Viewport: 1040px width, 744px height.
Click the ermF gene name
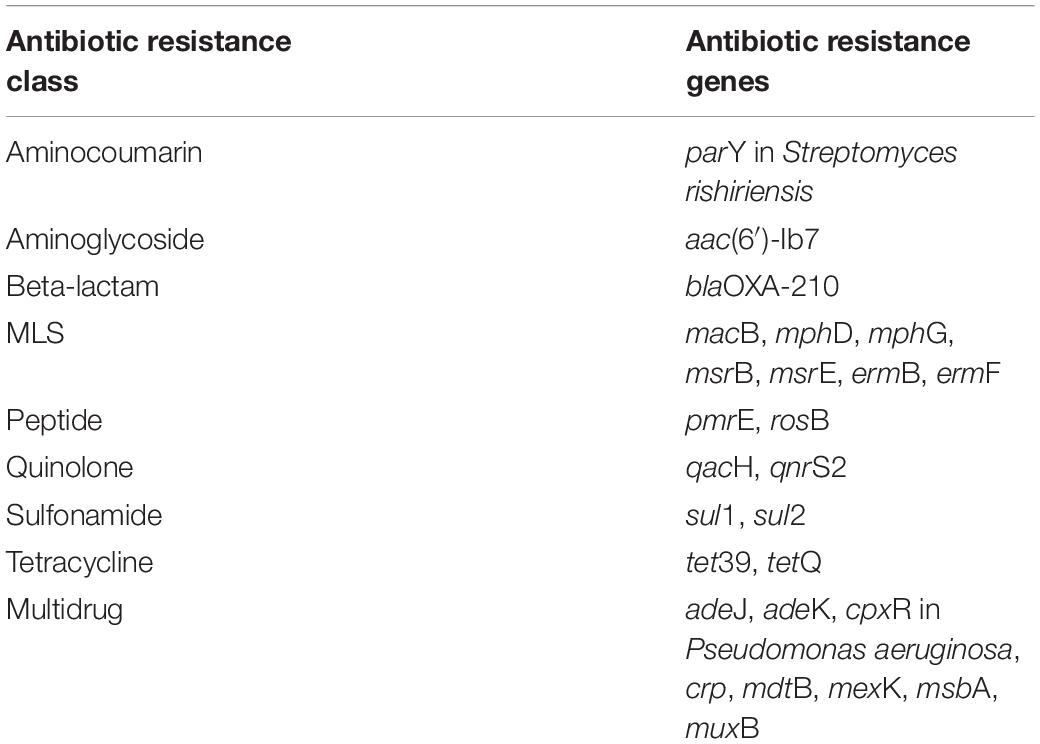coord(968,374)
